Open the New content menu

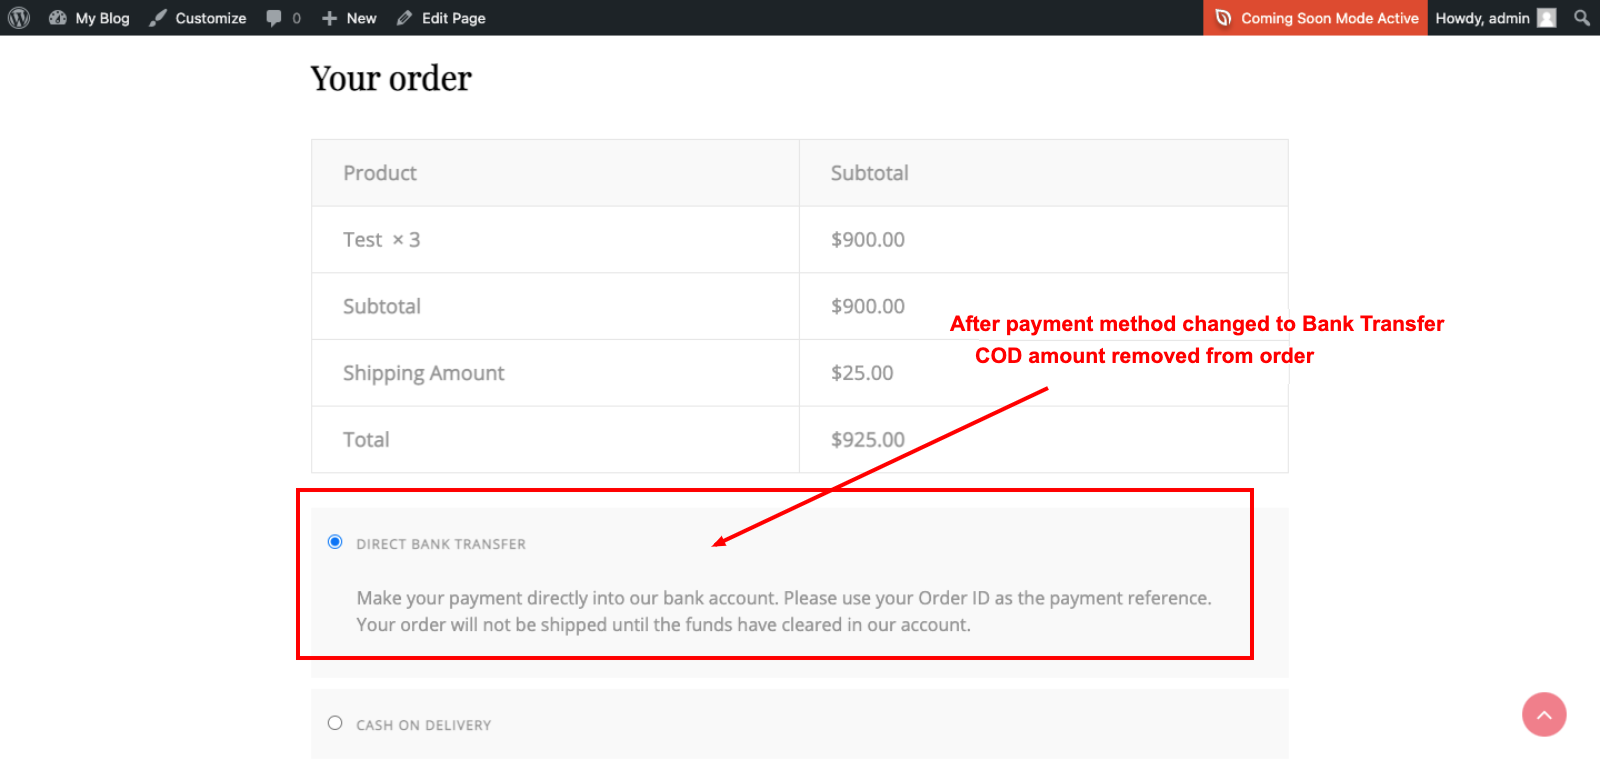349,18
